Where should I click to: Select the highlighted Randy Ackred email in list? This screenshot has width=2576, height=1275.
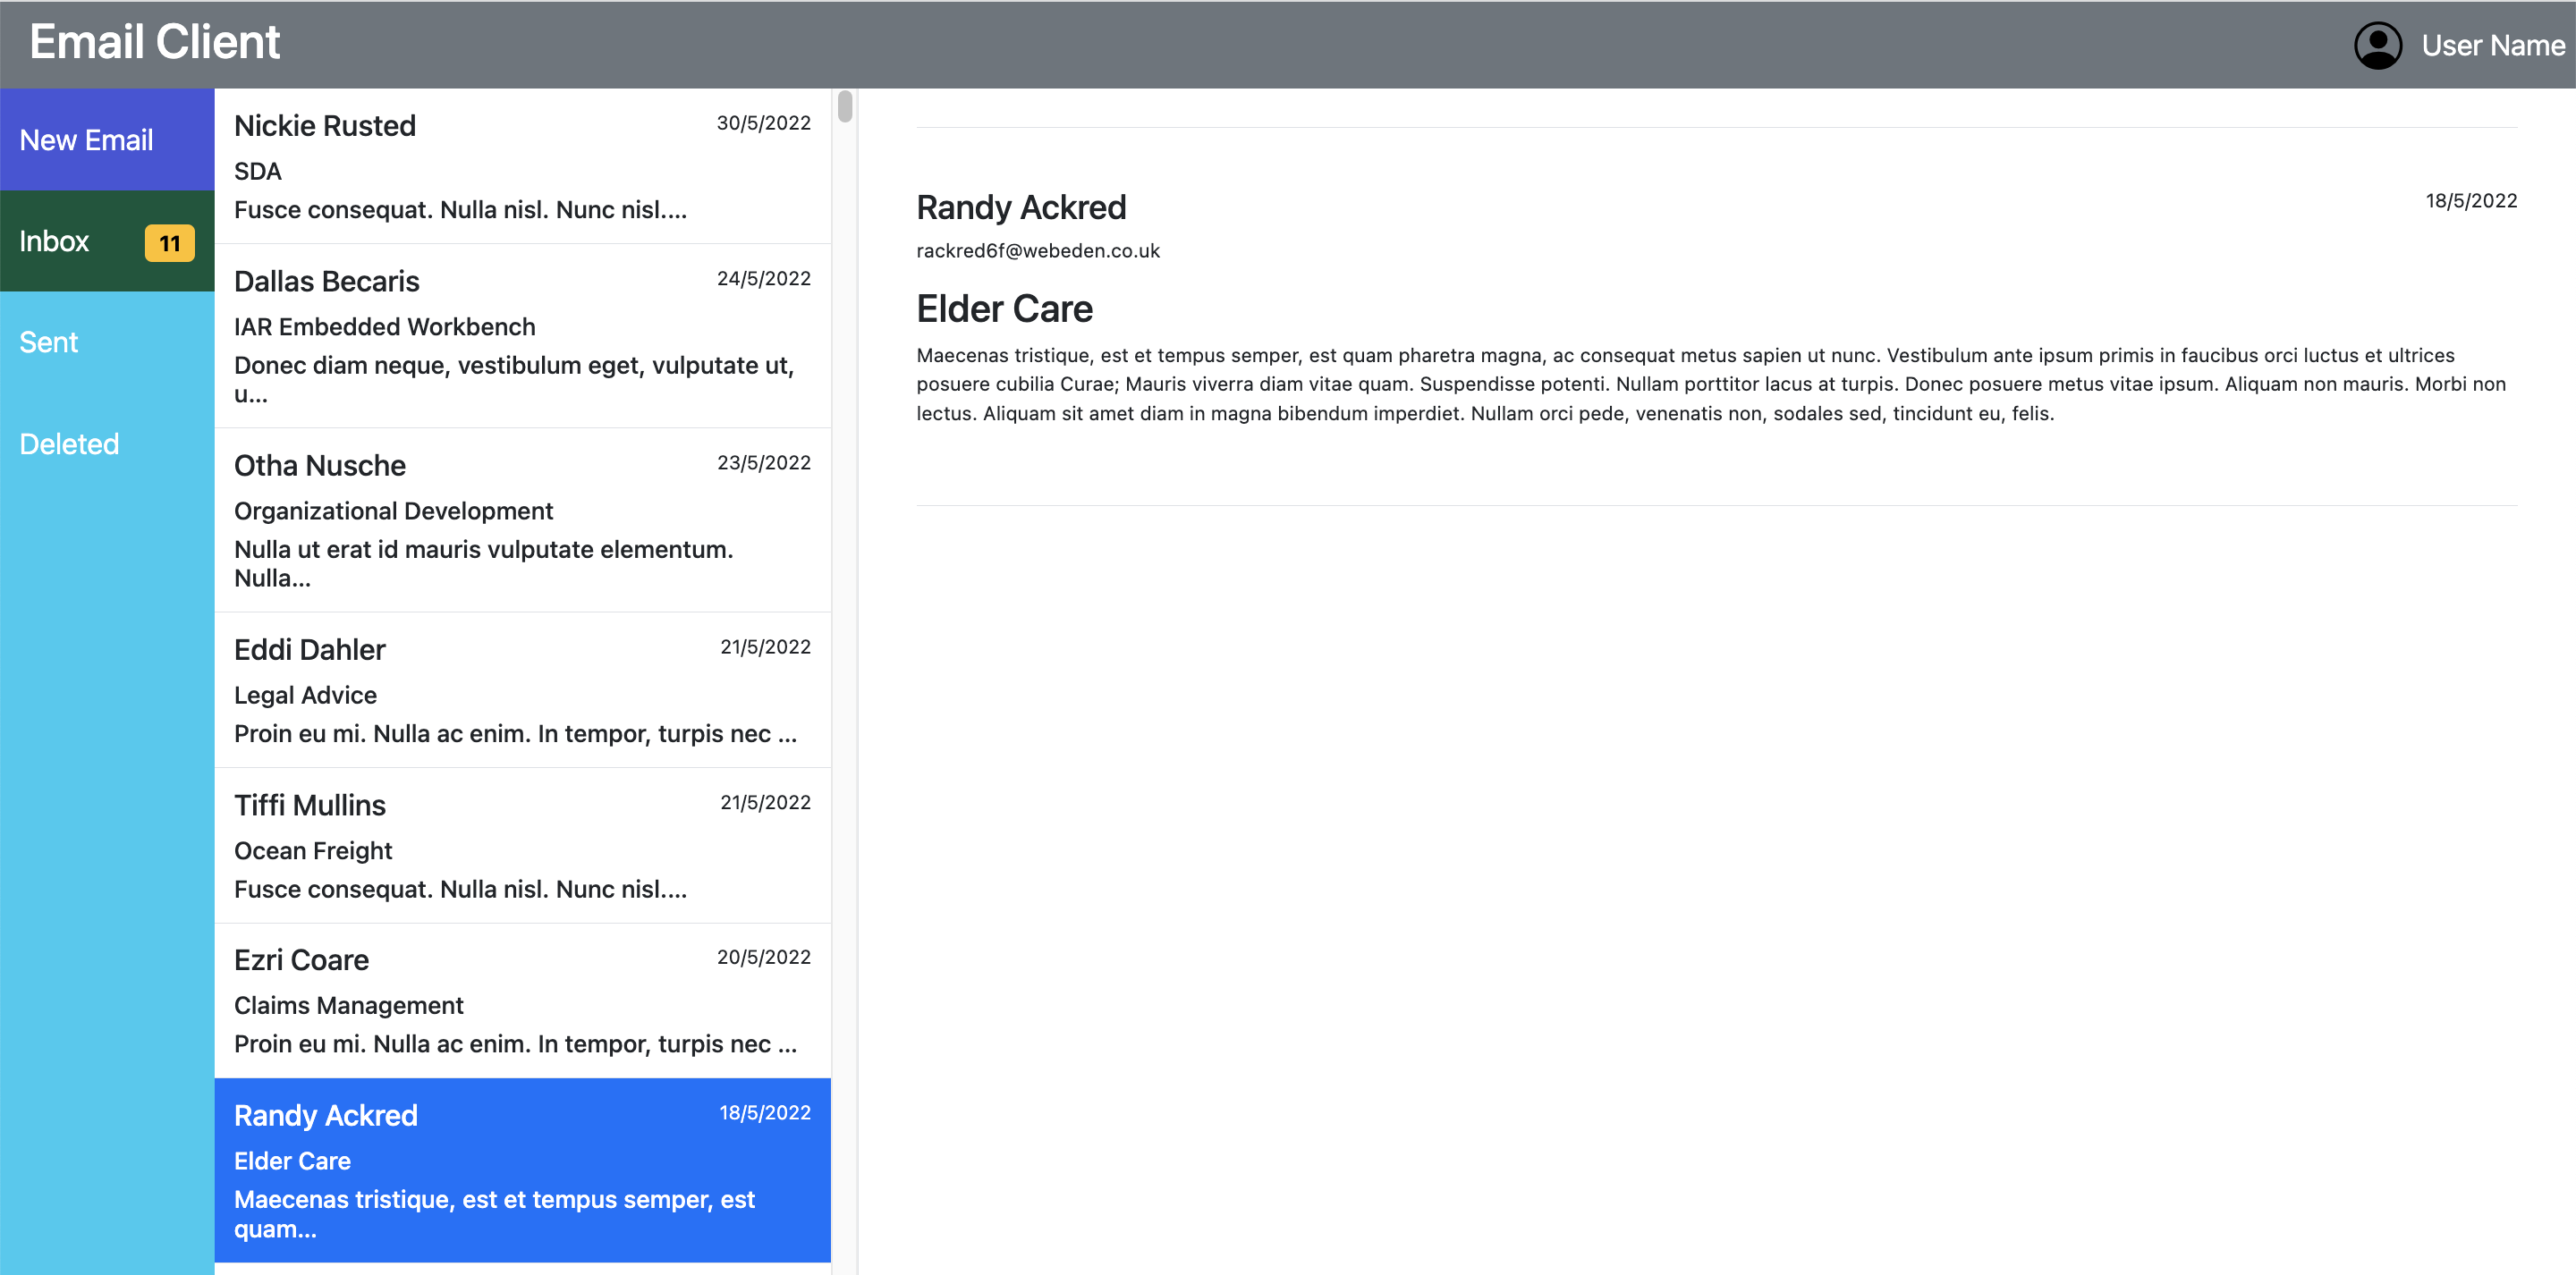[x=522, y=1170]
